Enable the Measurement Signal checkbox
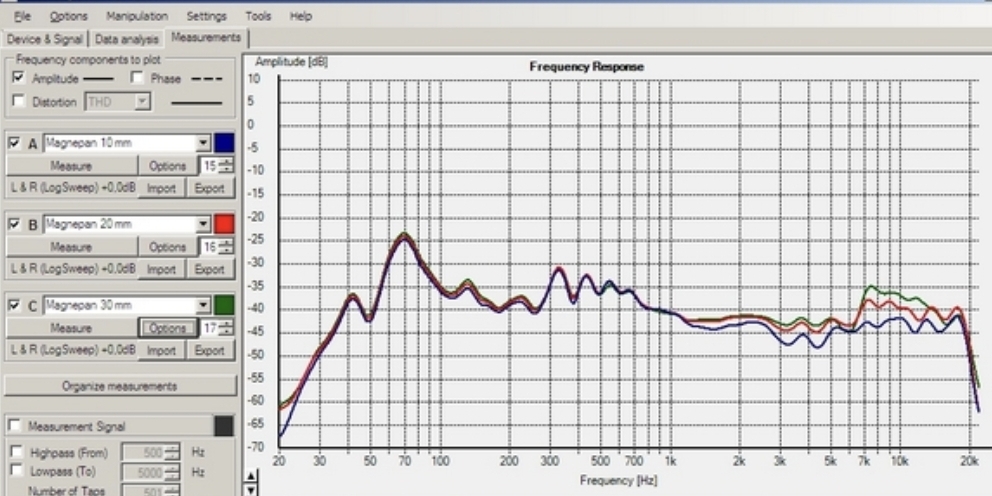Screen dimensions: 992x496 15,426
